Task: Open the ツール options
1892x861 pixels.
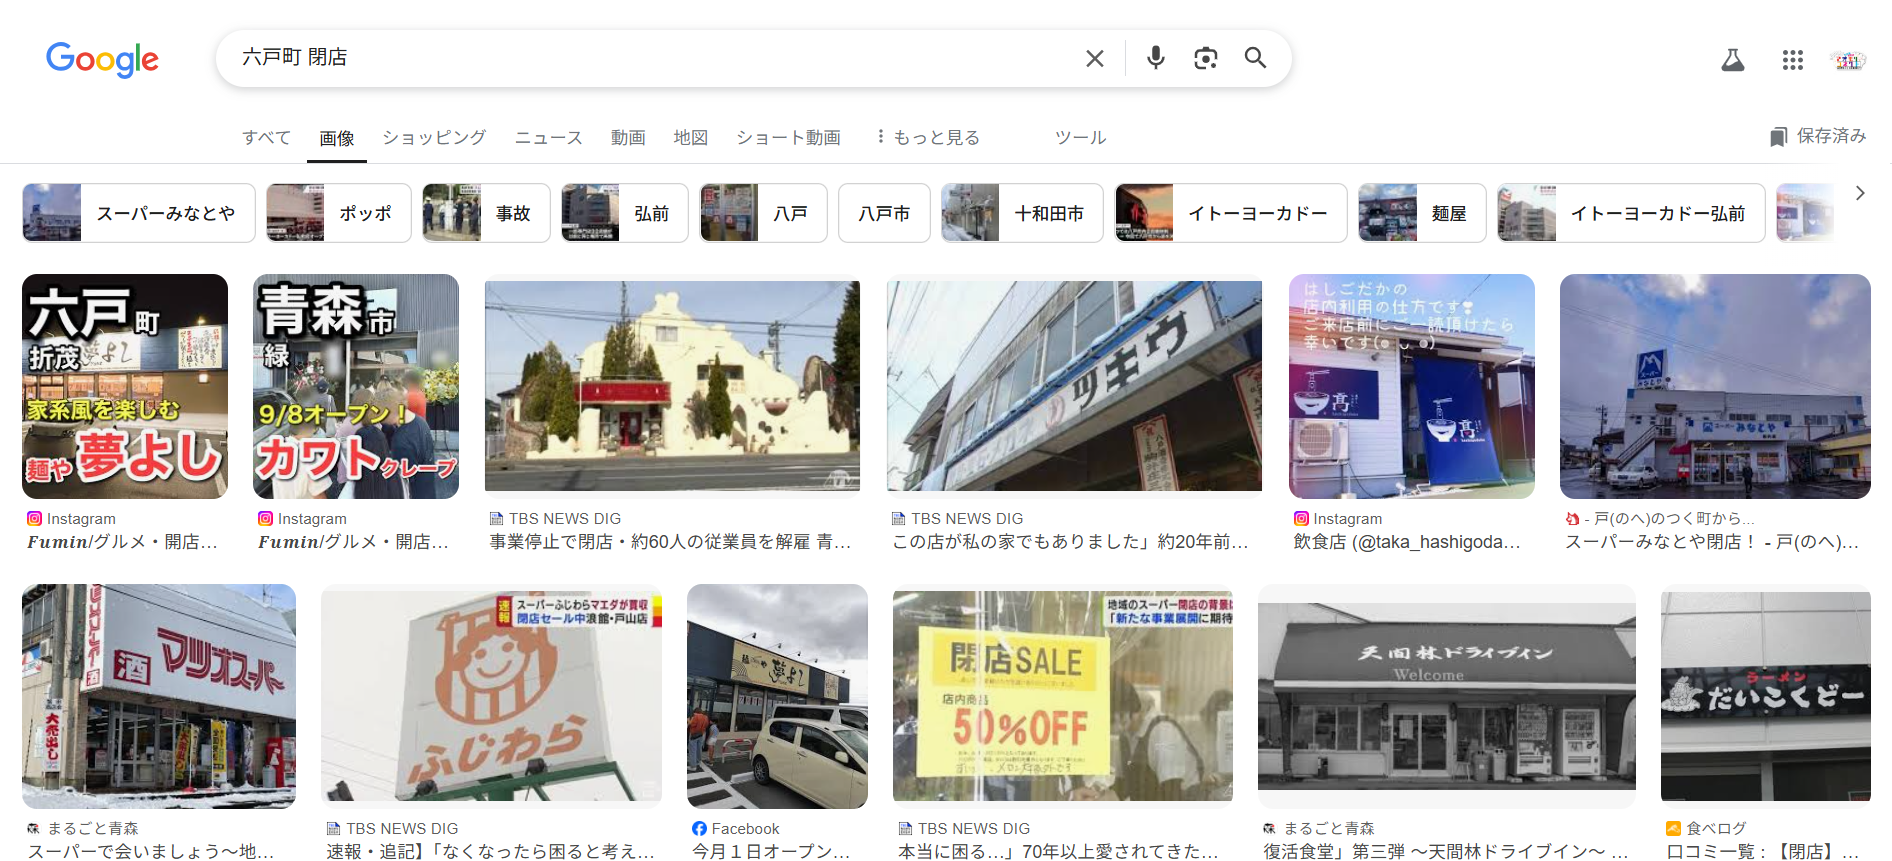Action: click(1081, 138)
